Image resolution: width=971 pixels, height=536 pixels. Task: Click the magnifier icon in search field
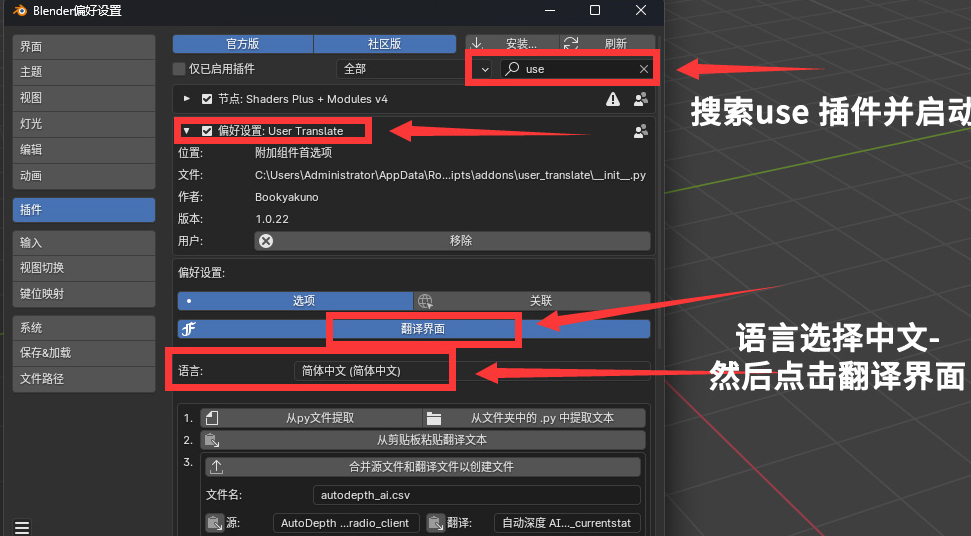click(x=512, y=69)
